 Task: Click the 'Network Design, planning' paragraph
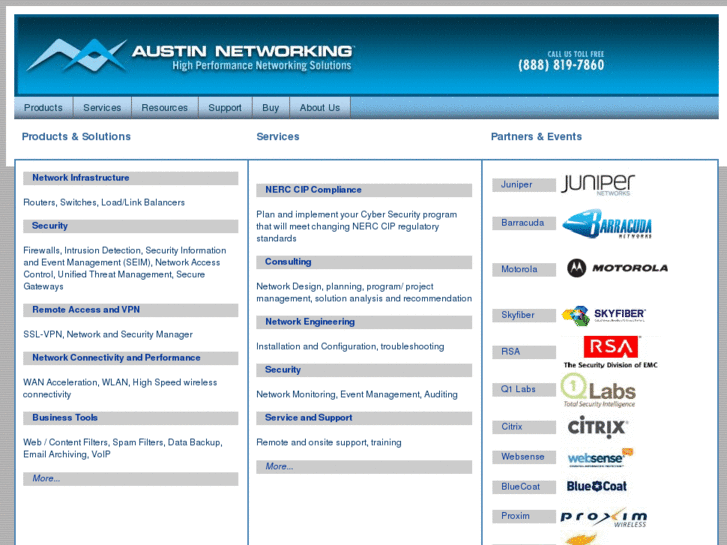click(x=364, y=292)
